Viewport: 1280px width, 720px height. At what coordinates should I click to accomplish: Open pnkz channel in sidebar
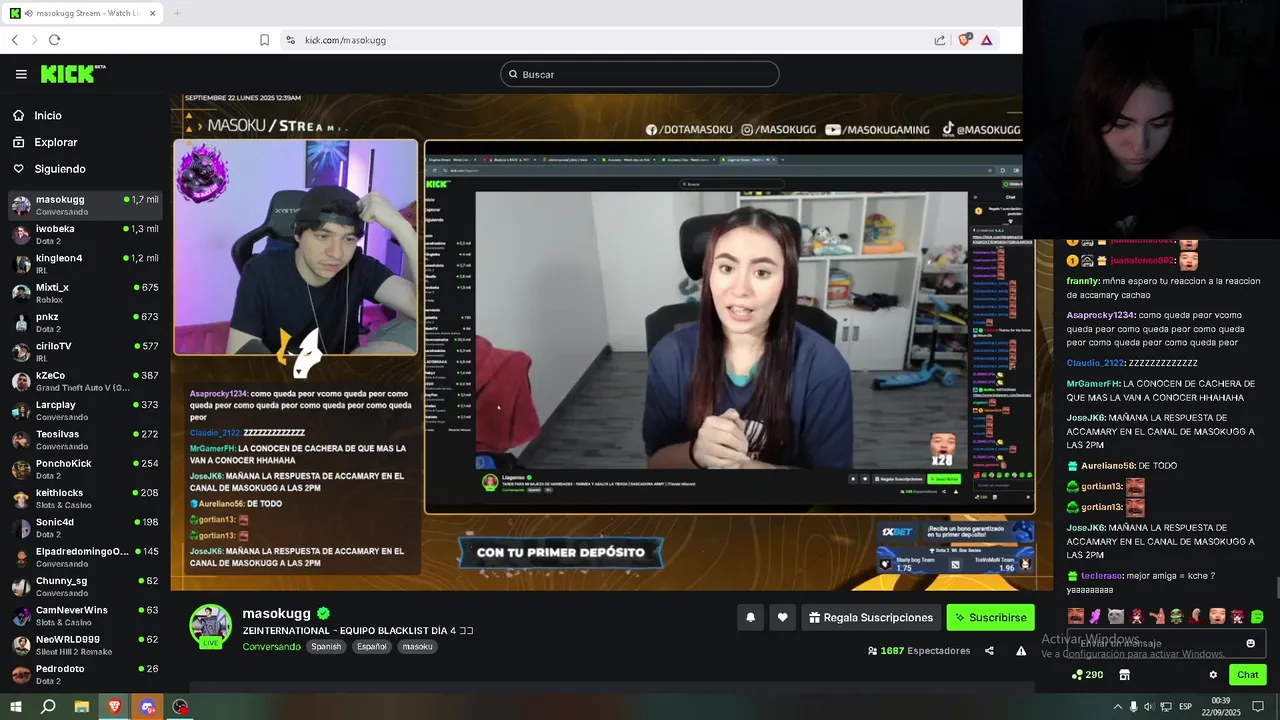pyautogui.click(x=85, y=322)
